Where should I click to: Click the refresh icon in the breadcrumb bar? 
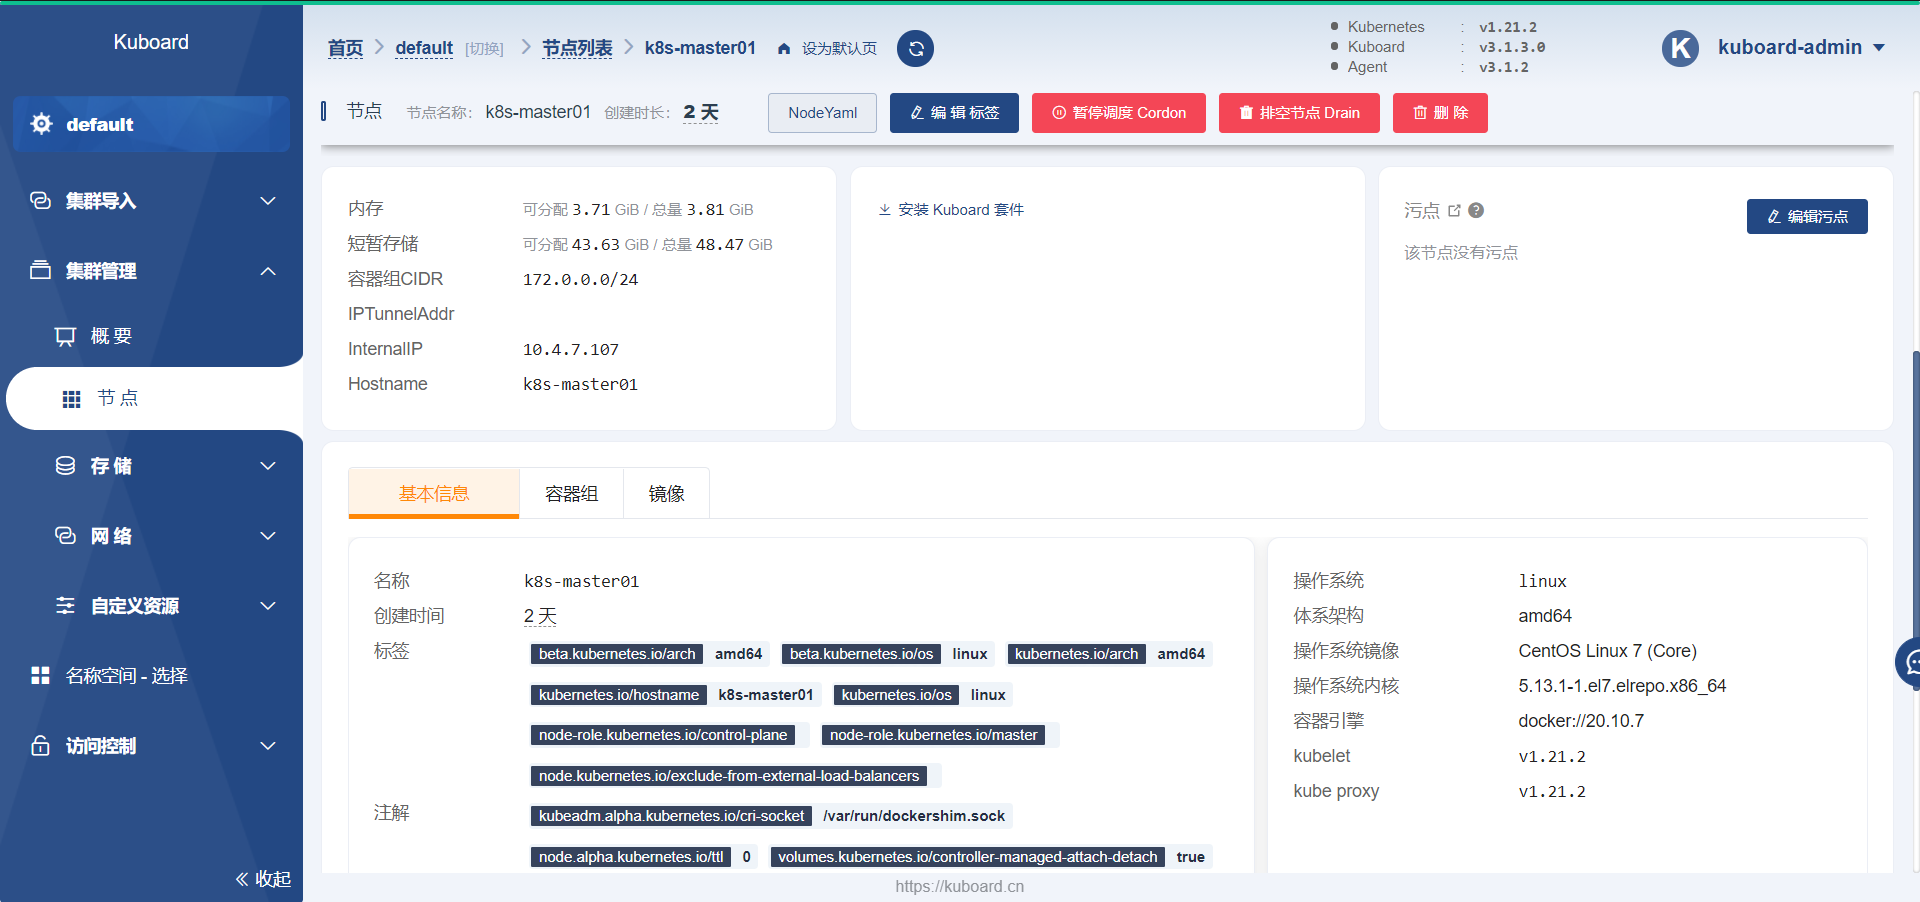click(915, 48)
